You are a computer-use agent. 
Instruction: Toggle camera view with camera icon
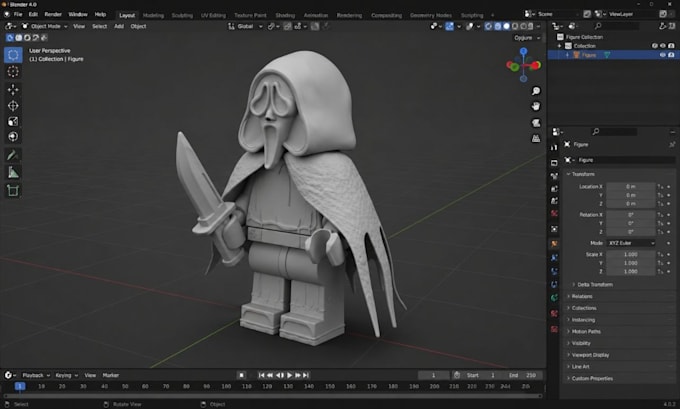click(536, 123)
